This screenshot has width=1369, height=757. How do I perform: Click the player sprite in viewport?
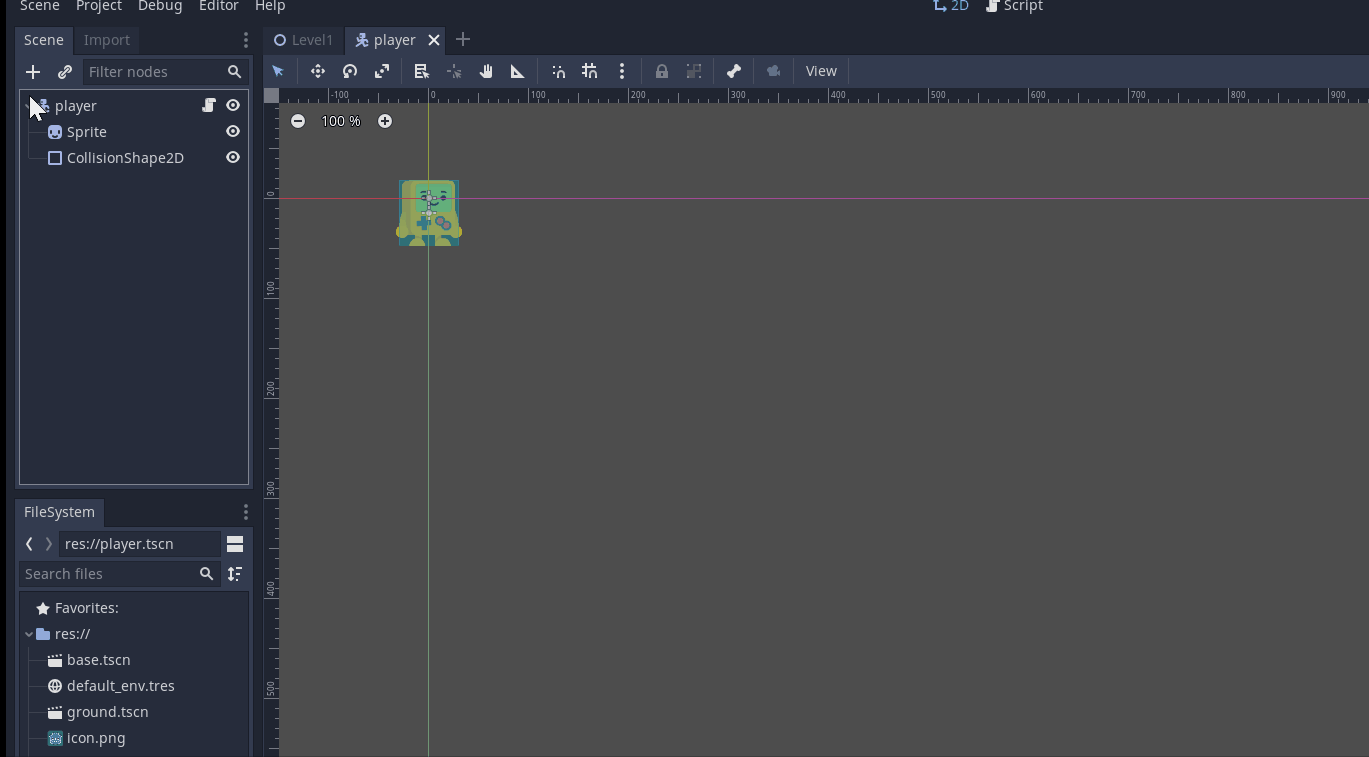[x=429, y=213]
